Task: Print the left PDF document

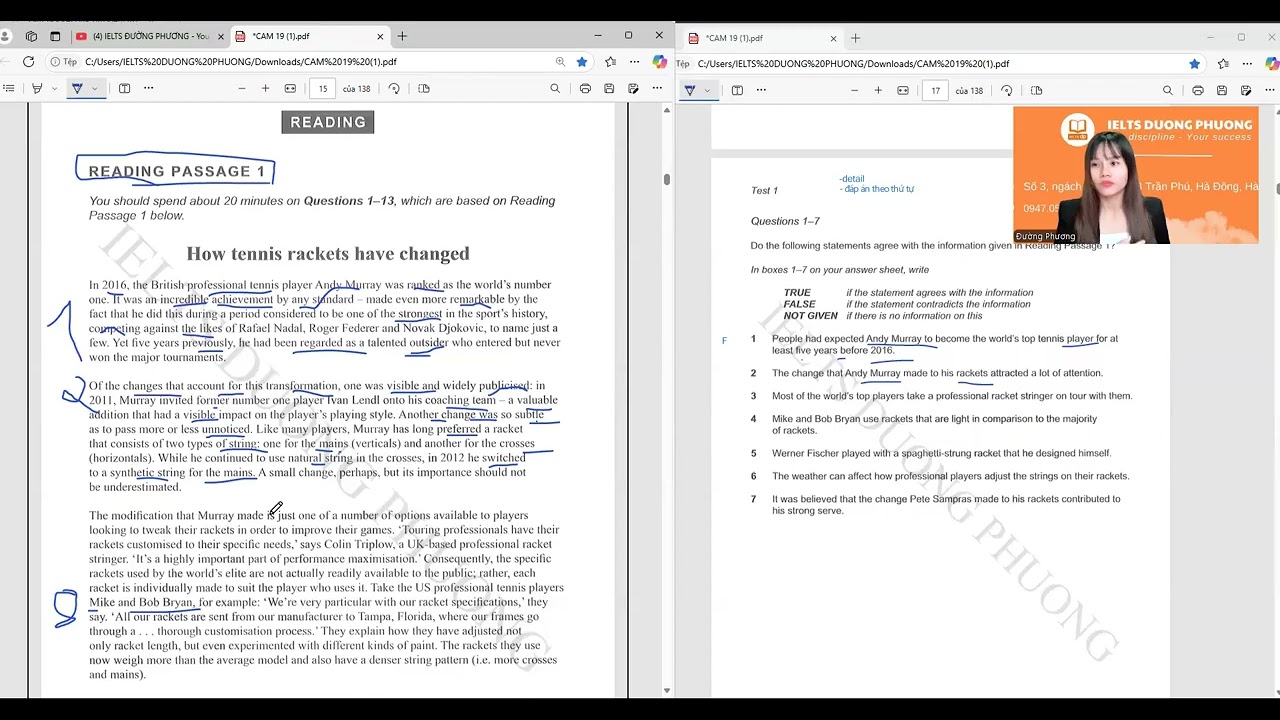Action: [585, 88]
